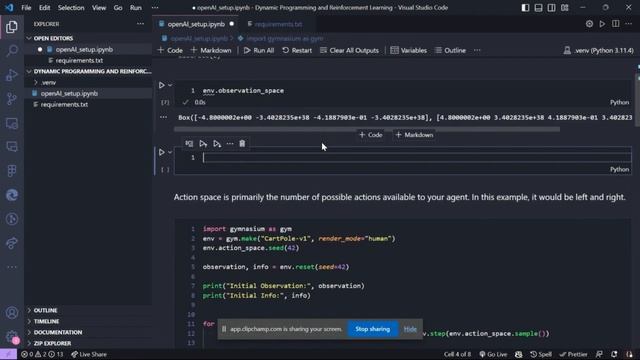Open additional notebook toolbar actions
Image resolution: width=640 pixels, height=360 pixels.
(x=477, y=50)
